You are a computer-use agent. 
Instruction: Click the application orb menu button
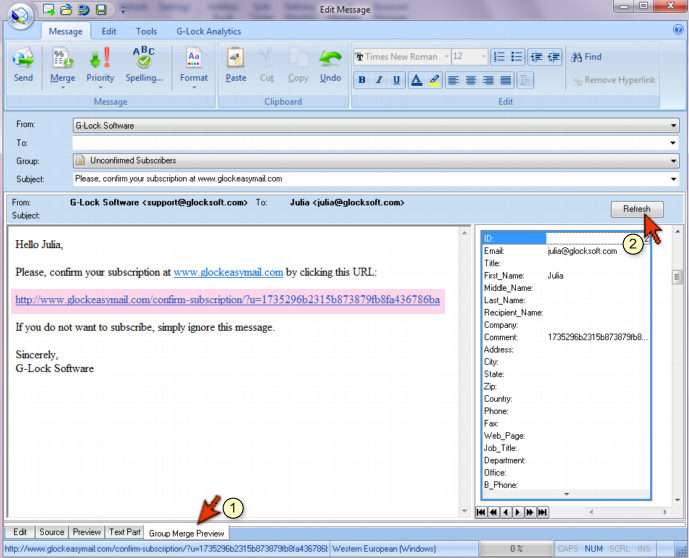coord(20,16)
